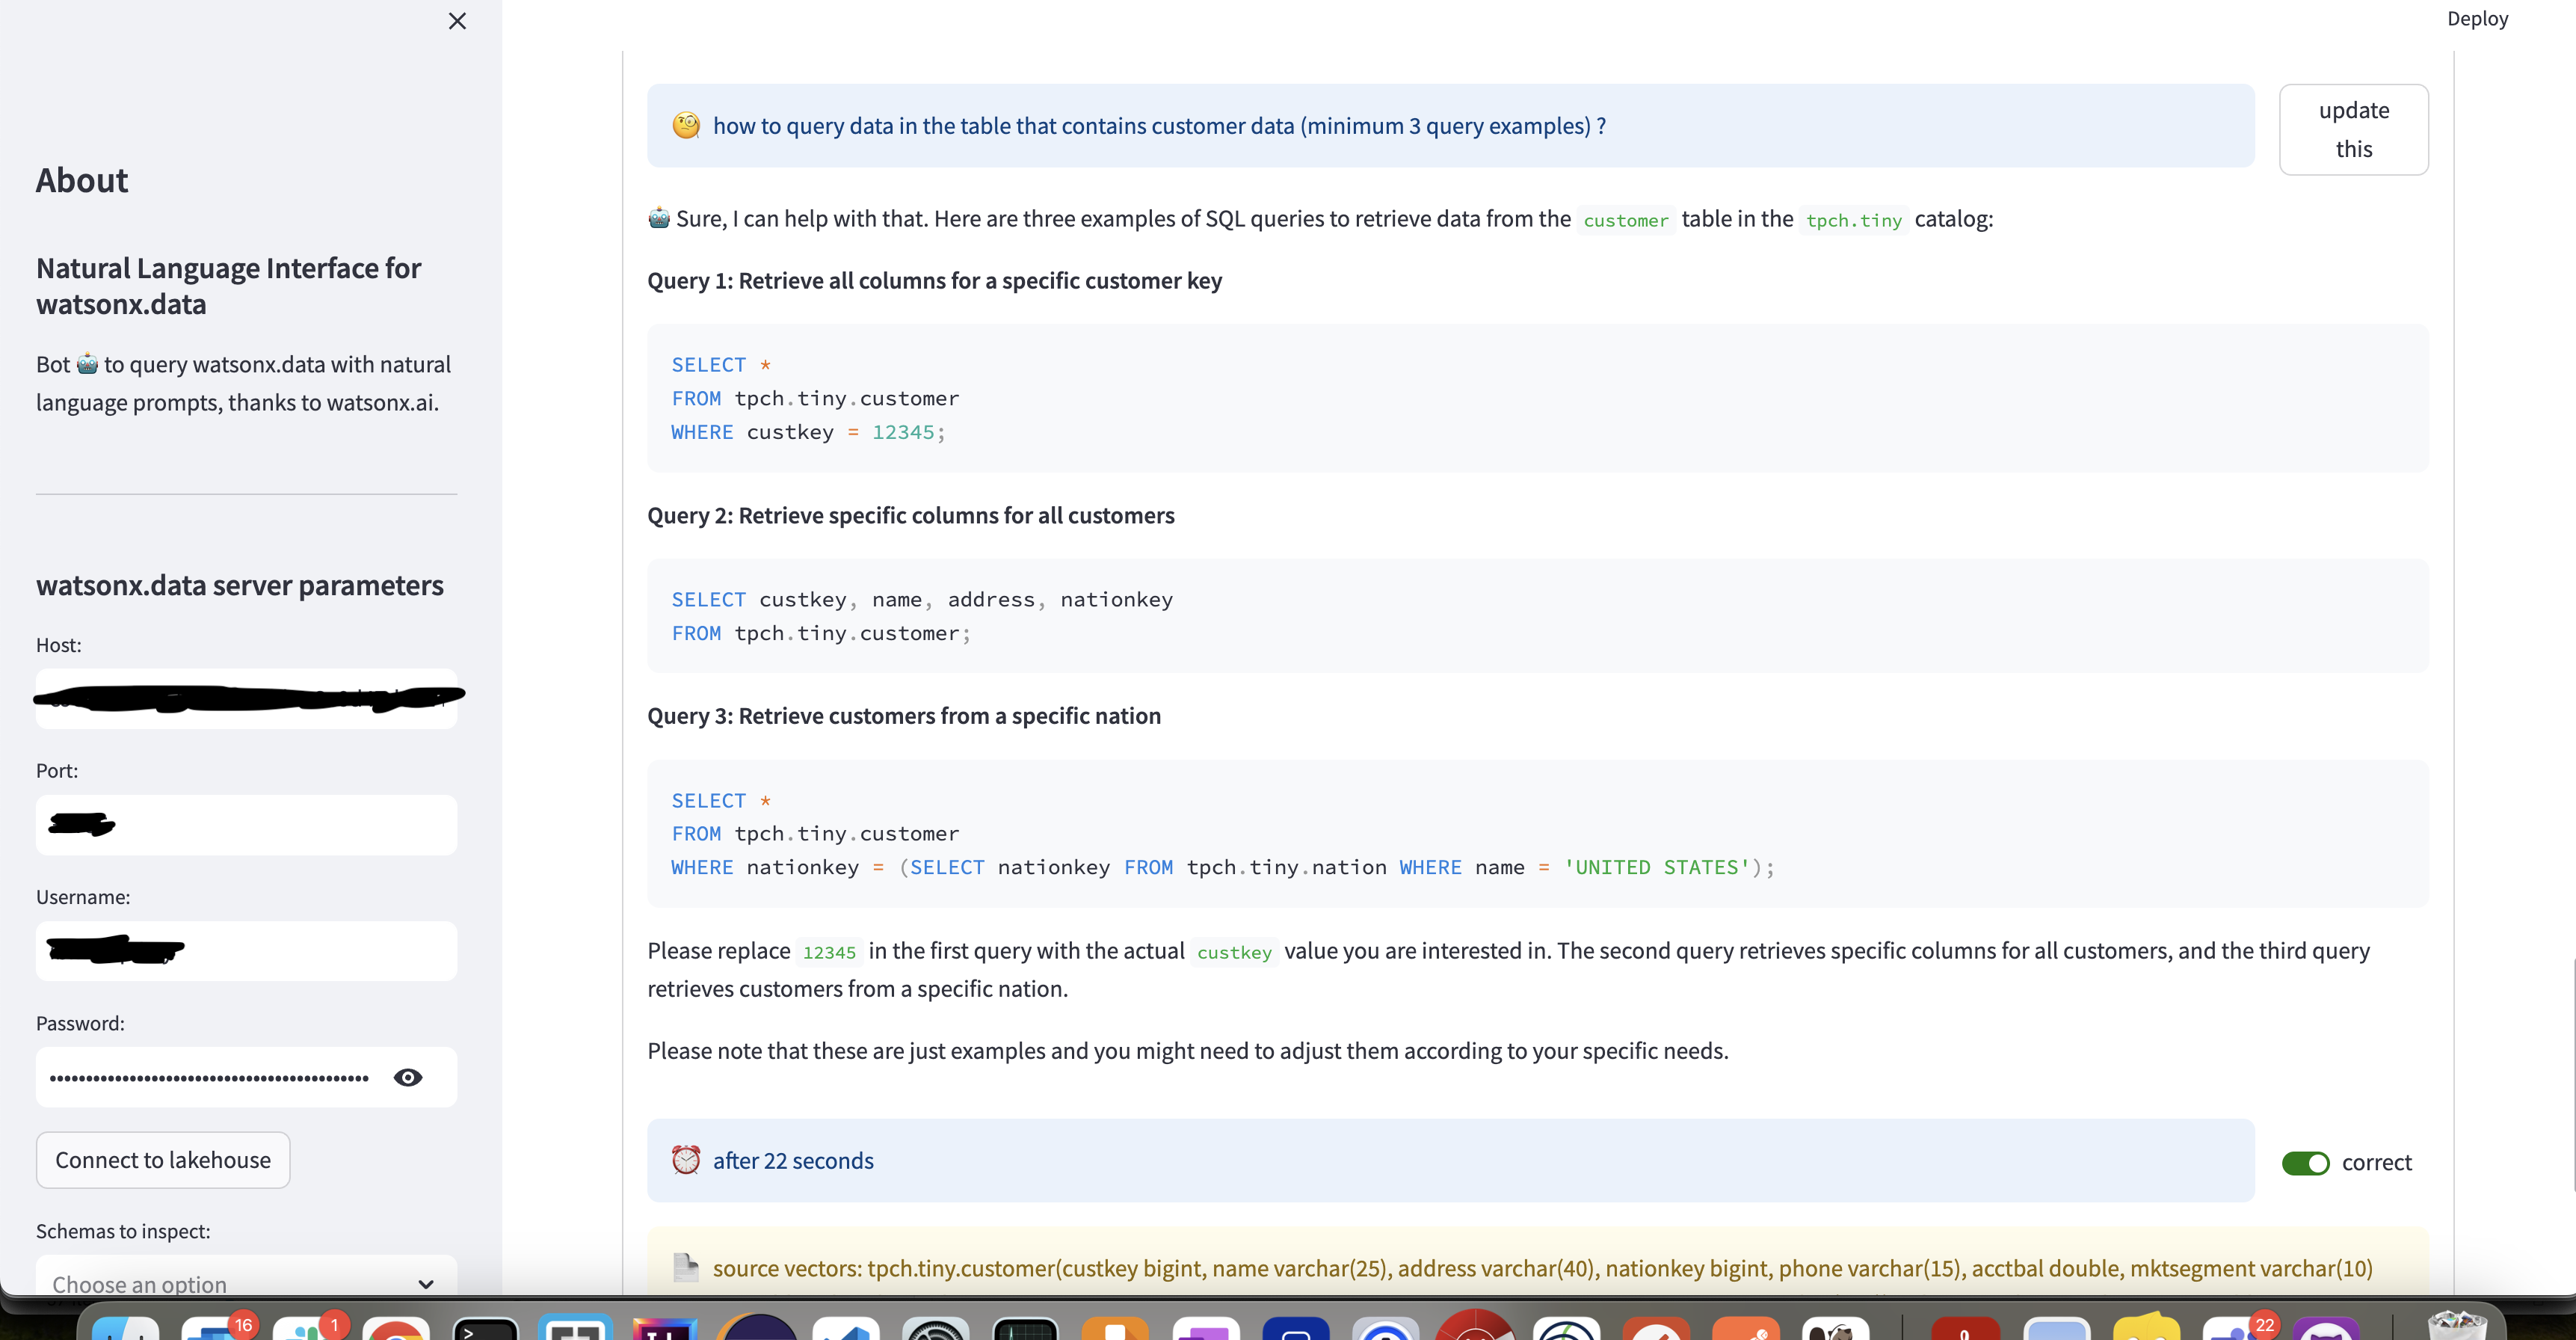
Task: Click the page vertical scrollbar thumb
Action: (2573, 1075)
